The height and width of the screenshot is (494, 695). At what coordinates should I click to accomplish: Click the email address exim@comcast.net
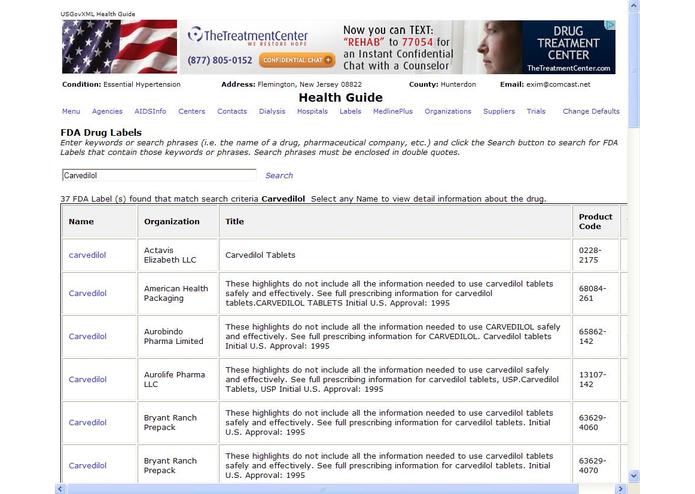(x=558, y=84)
